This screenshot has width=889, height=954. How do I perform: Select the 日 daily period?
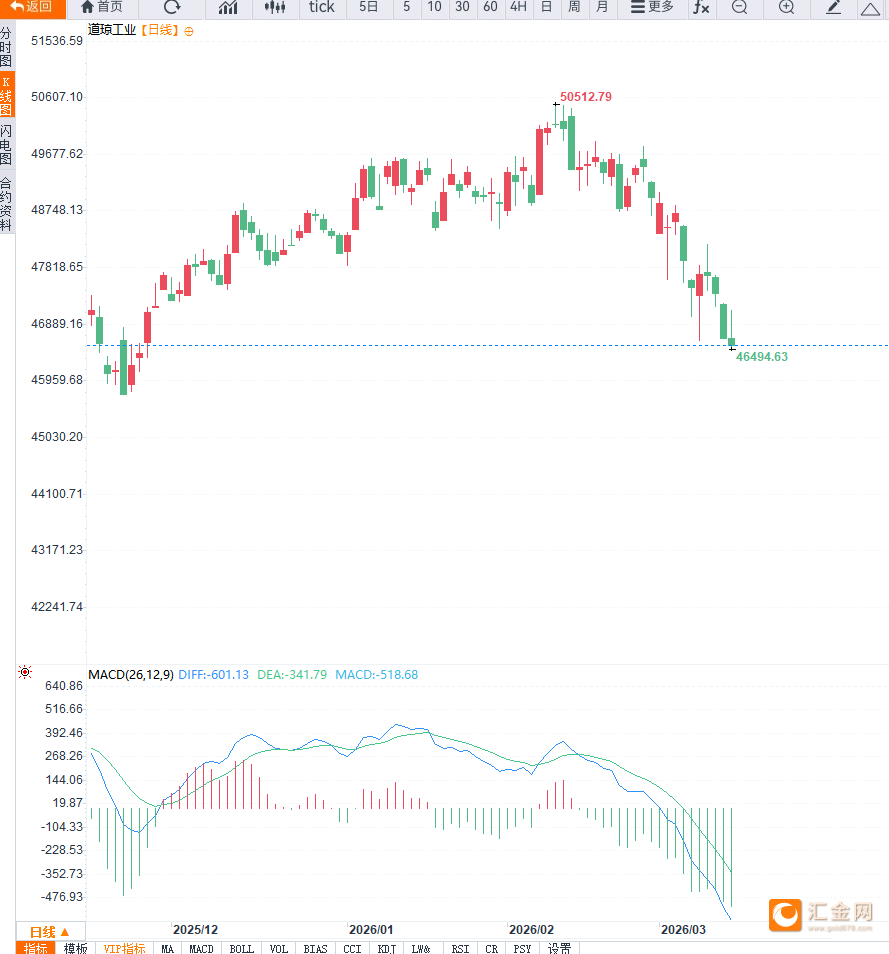(x=546, y=7)
